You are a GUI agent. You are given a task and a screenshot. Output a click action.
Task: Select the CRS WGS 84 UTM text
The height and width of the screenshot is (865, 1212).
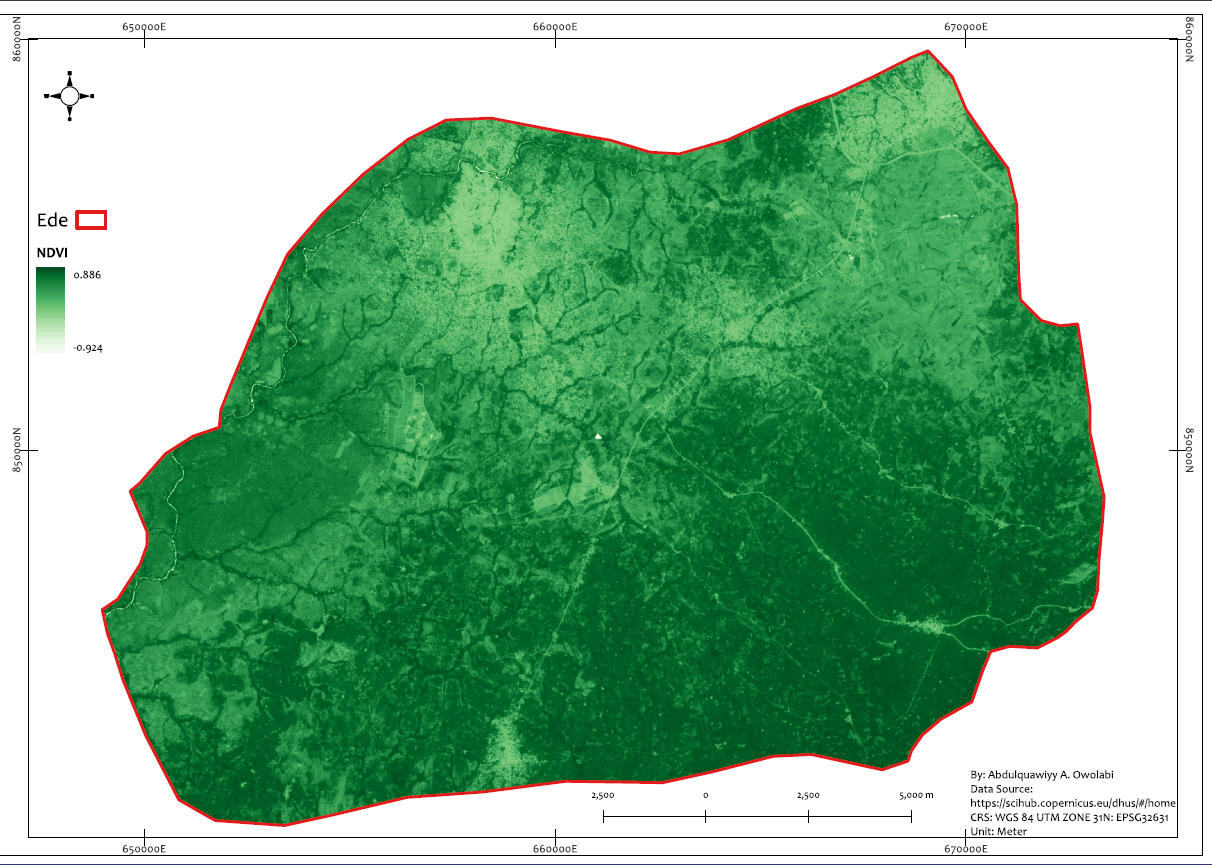(x=1069, y=817)
